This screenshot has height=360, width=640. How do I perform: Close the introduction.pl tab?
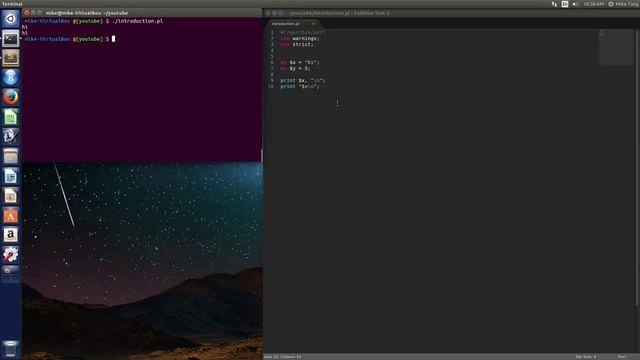(313, 24)
